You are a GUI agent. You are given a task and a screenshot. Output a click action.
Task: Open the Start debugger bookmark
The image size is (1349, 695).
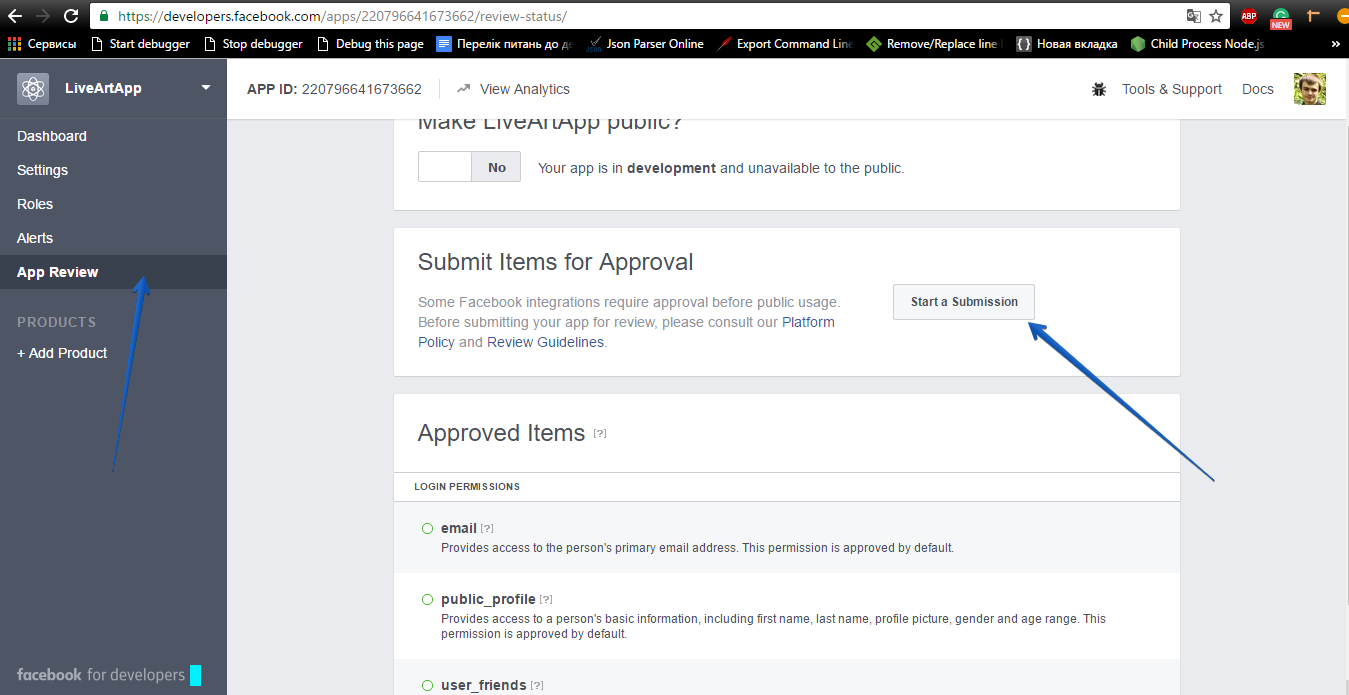pos(140,44)
